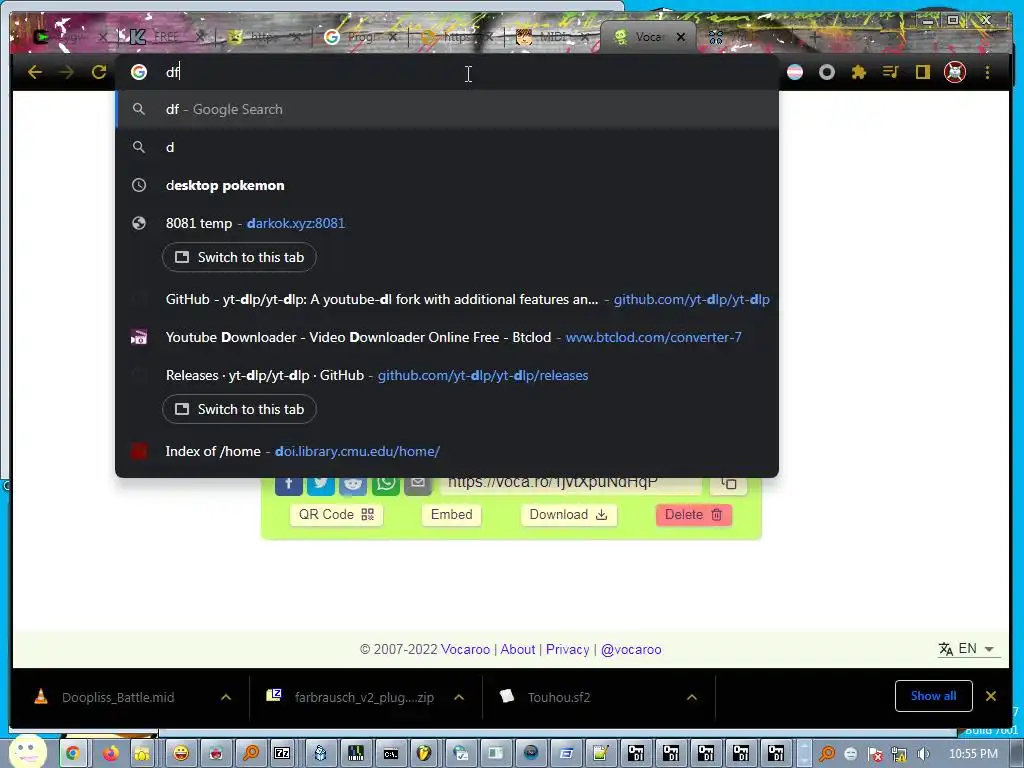Open the yellow folder icon in taskbar

pos(142,754)
